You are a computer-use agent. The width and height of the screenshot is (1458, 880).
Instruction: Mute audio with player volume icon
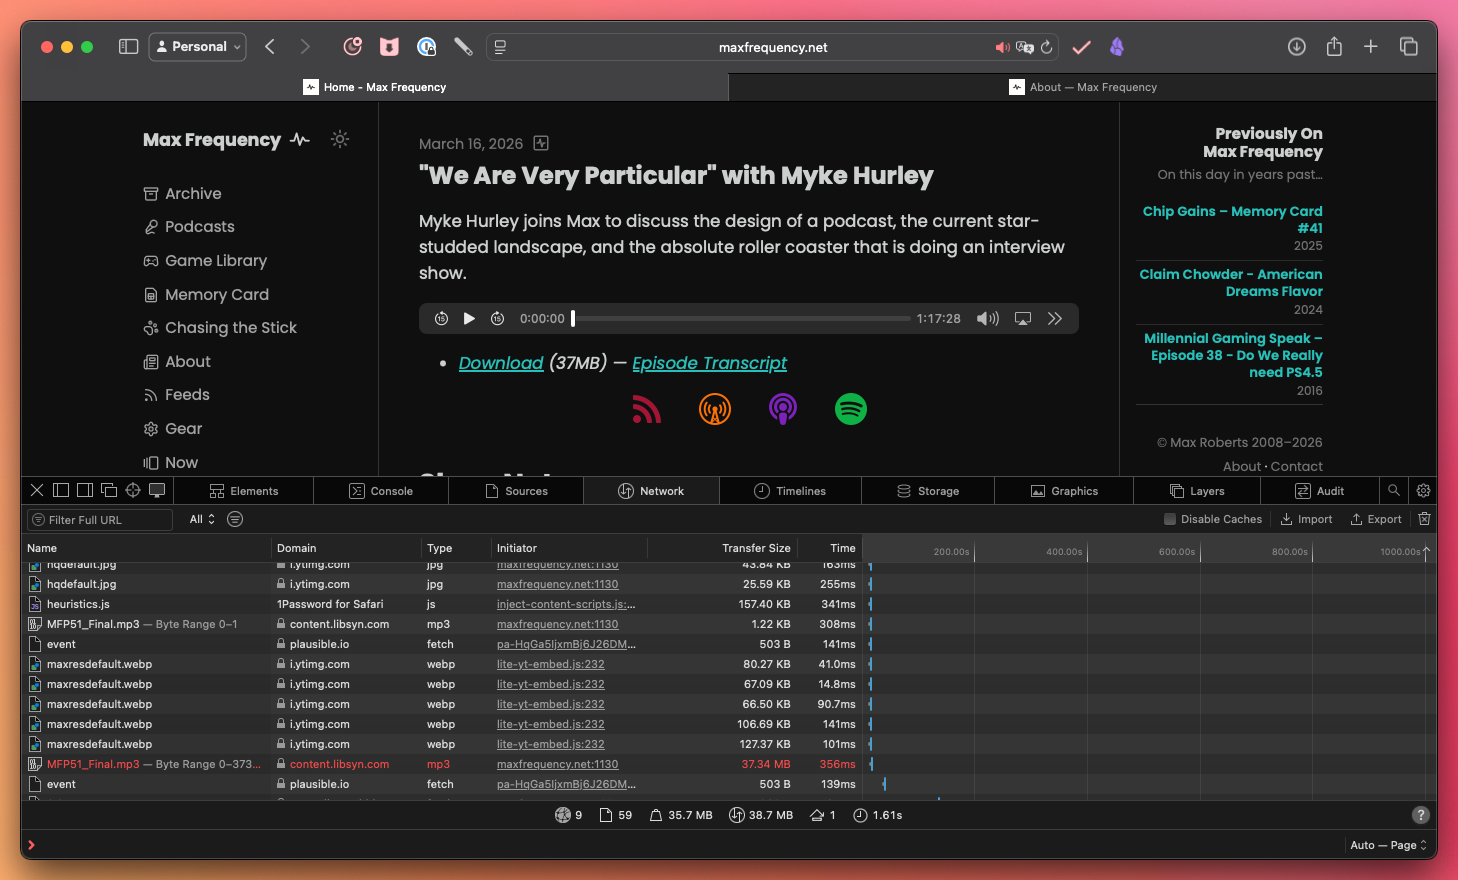[987, 319]
